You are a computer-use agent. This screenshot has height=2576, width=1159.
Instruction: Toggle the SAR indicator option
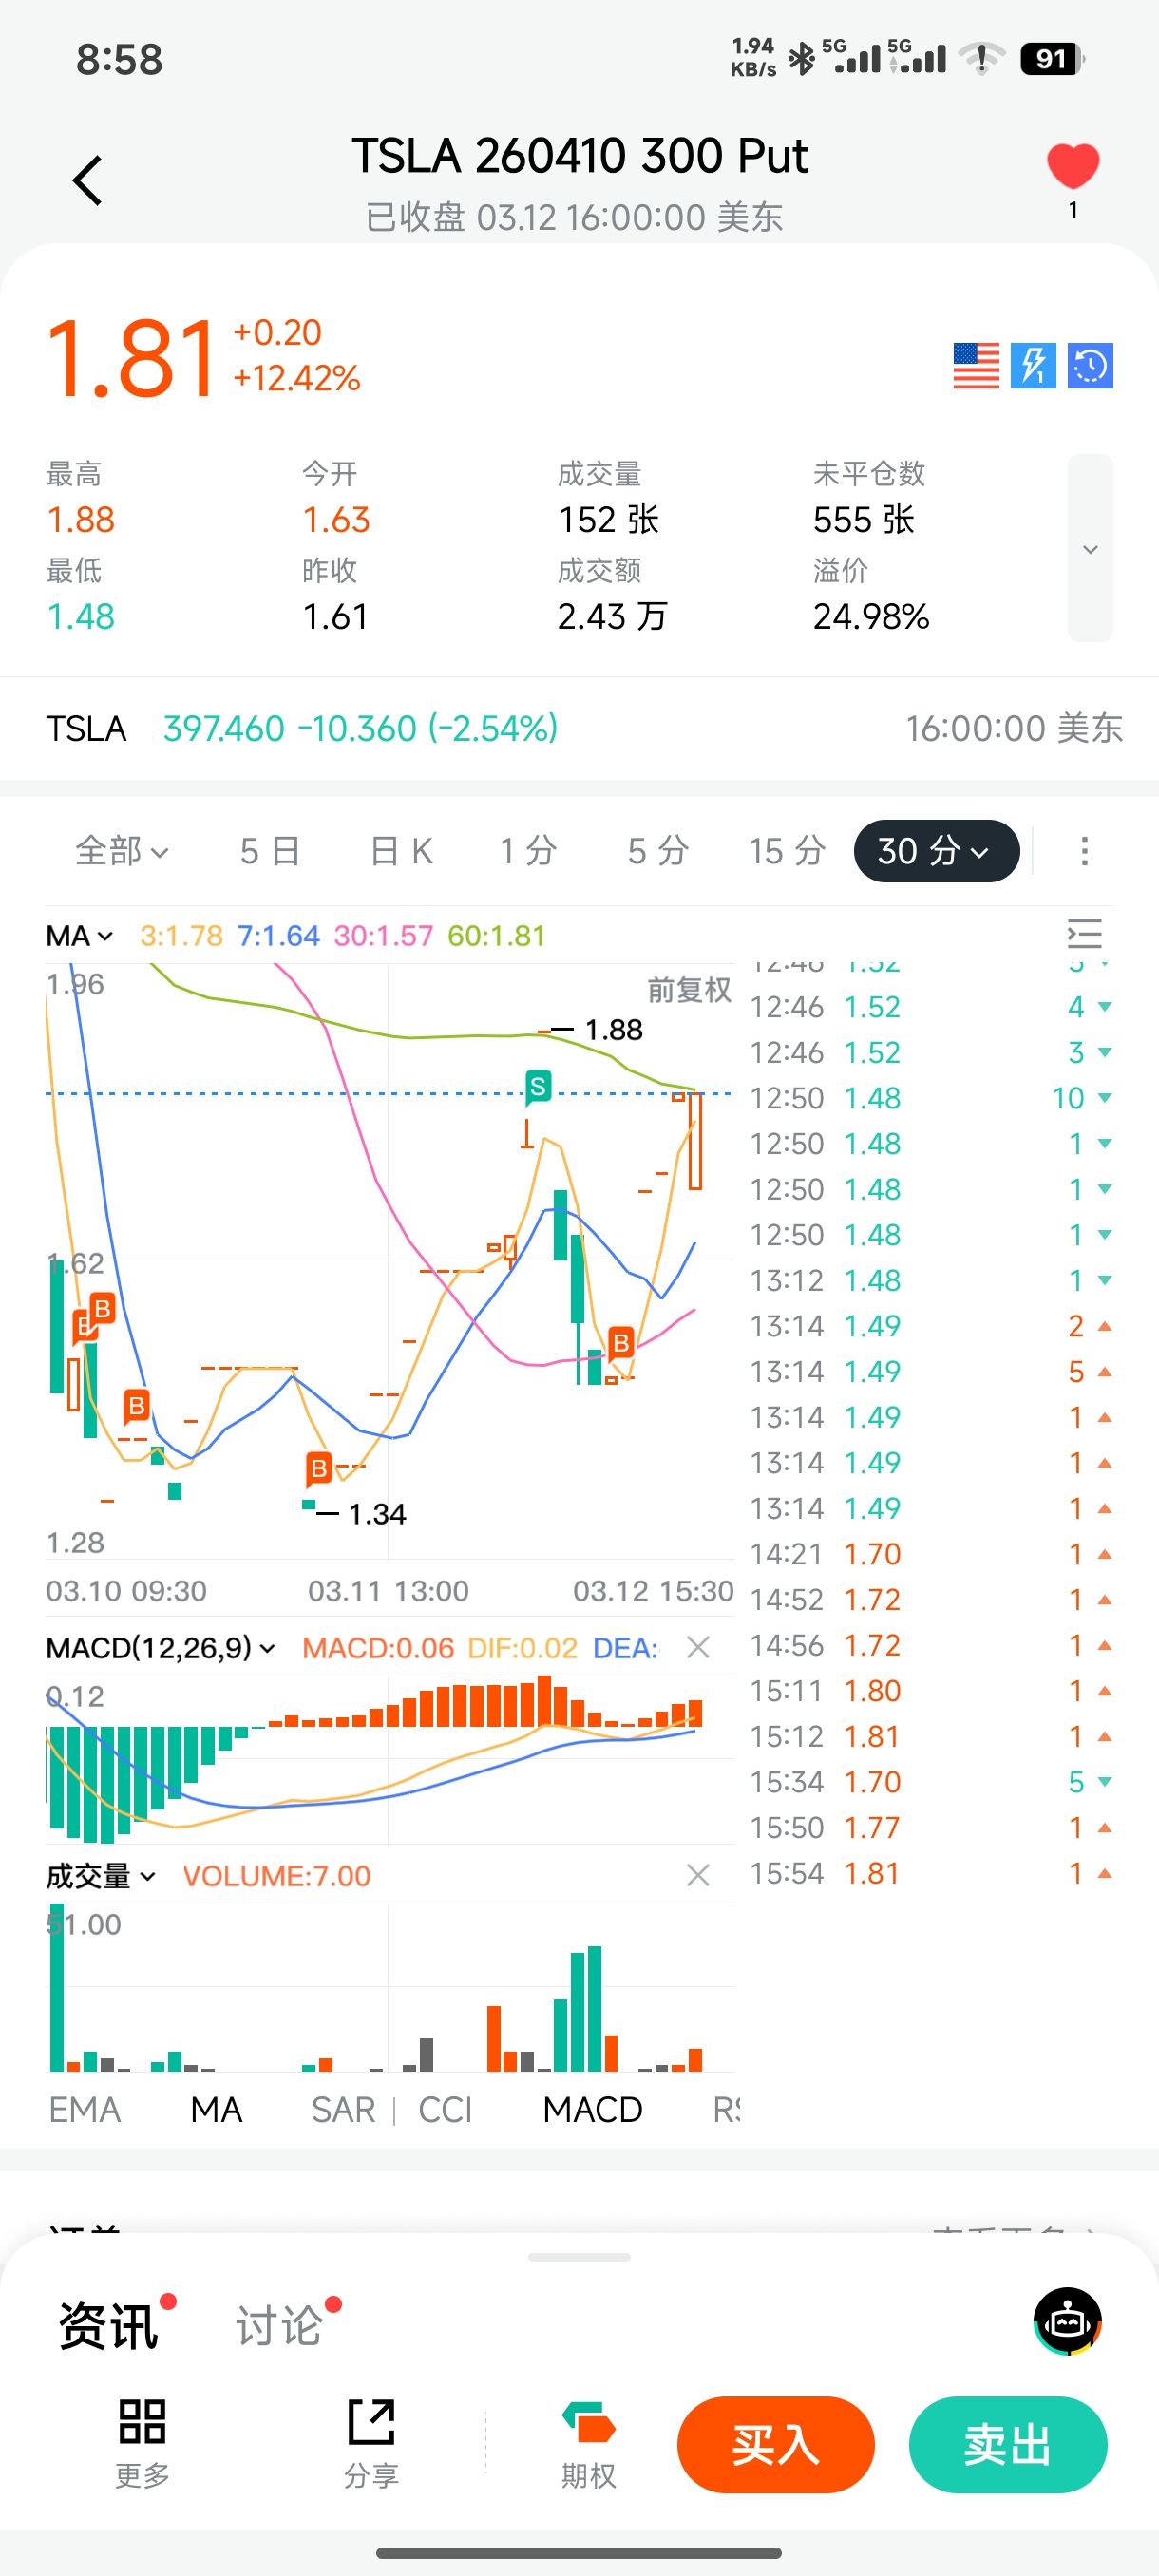click(x=343, y=2109)
